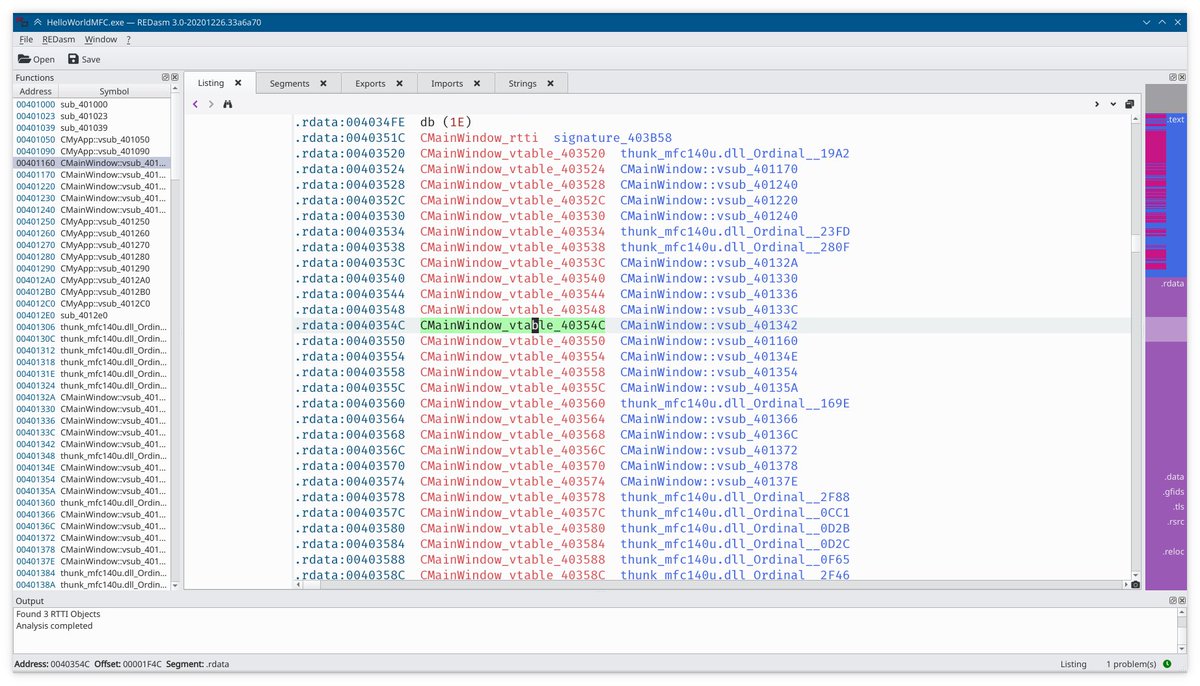Close the segment map panel
1200x686 pixels.
1182,77
